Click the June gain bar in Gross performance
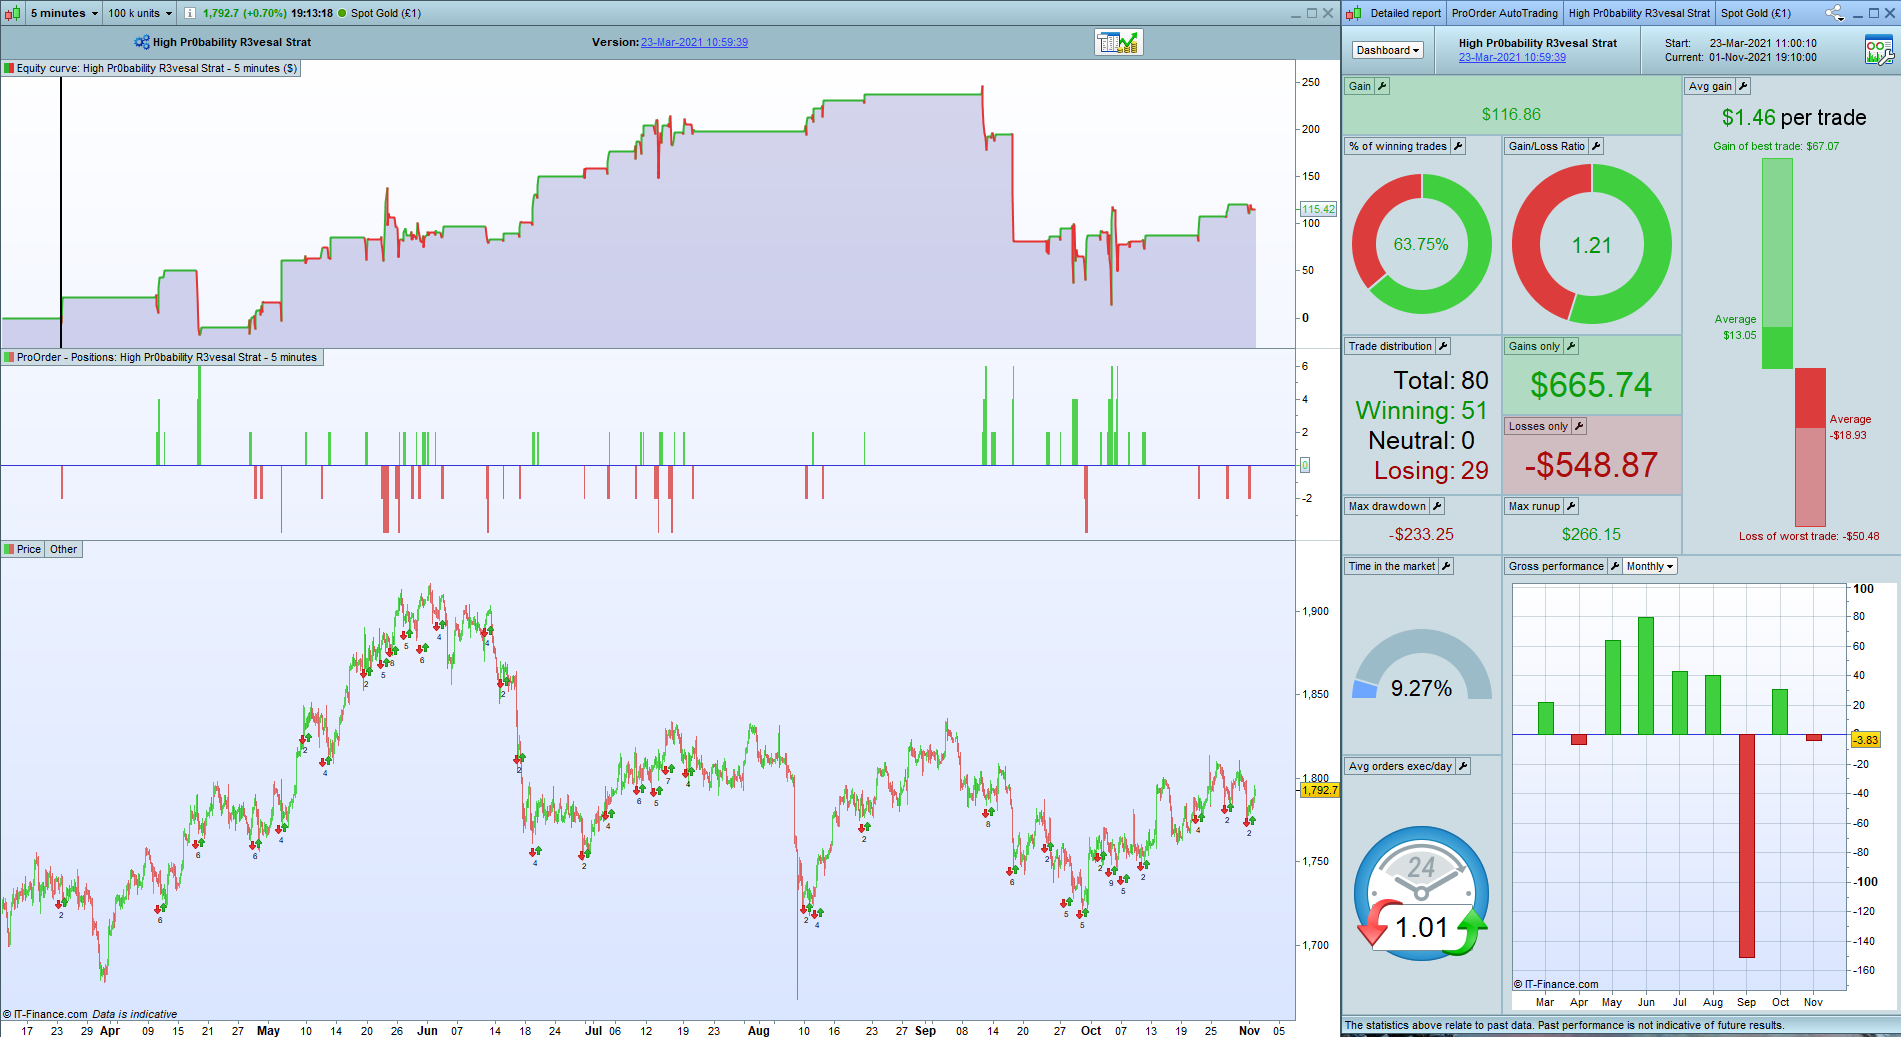This screenshot has width=1901, height=1037. pos(1646,676)
